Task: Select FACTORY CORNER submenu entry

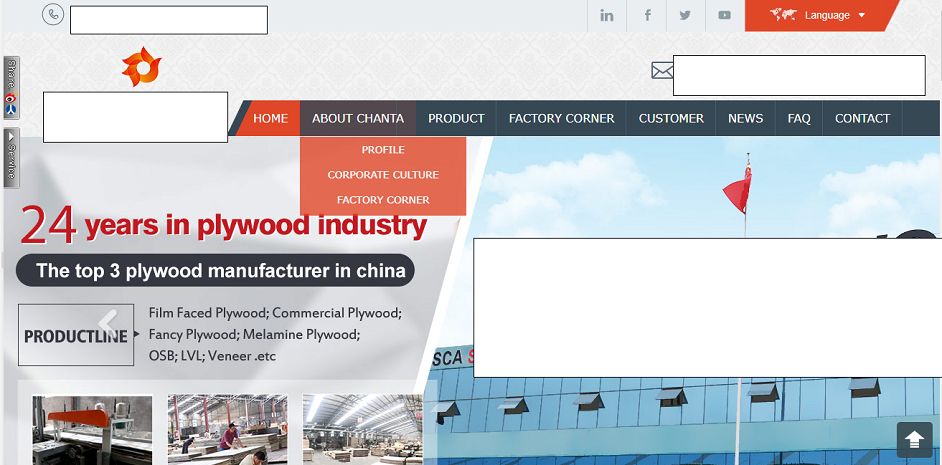Action: pos(383,200)
